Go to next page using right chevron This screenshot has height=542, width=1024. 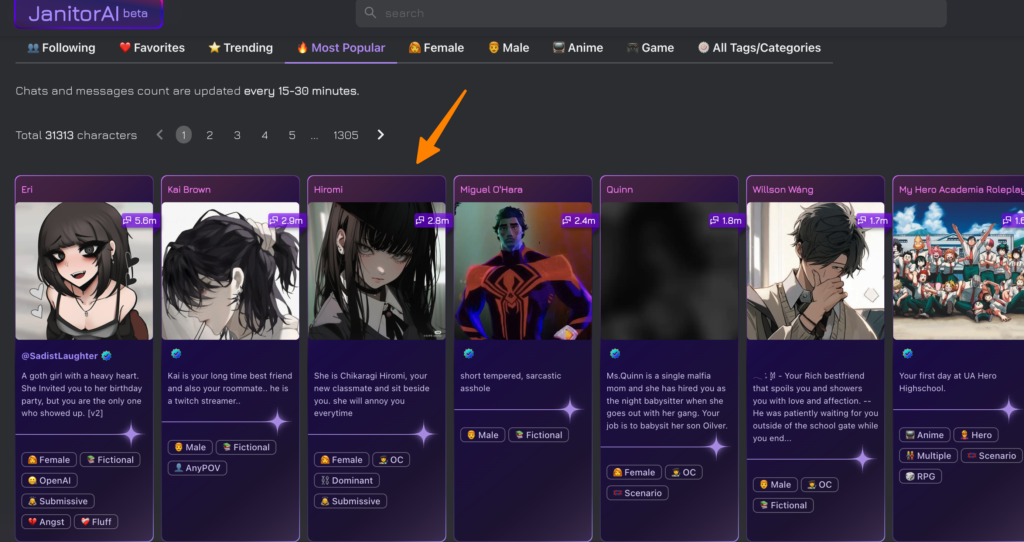(380, 135)
